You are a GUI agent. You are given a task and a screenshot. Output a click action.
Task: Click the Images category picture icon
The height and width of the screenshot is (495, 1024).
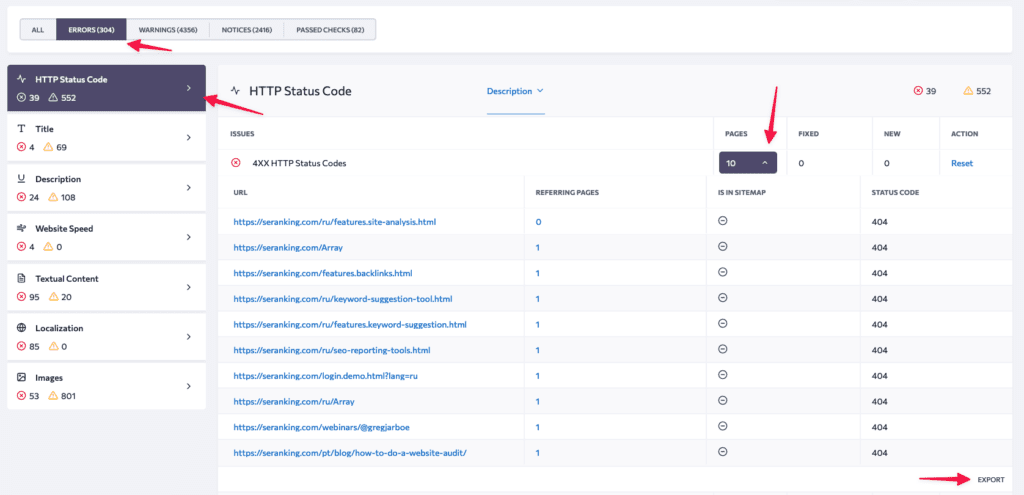click(x=23, y=378)
